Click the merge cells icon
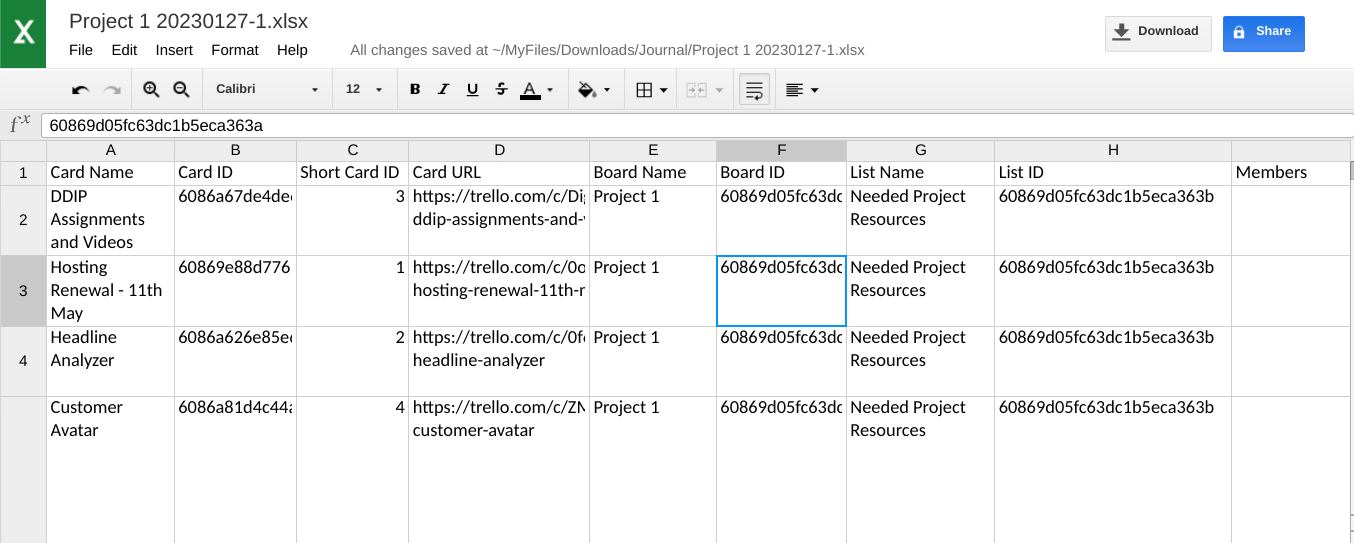Image resolution: width=1354 pixels, height=543 pixels. 697,89
